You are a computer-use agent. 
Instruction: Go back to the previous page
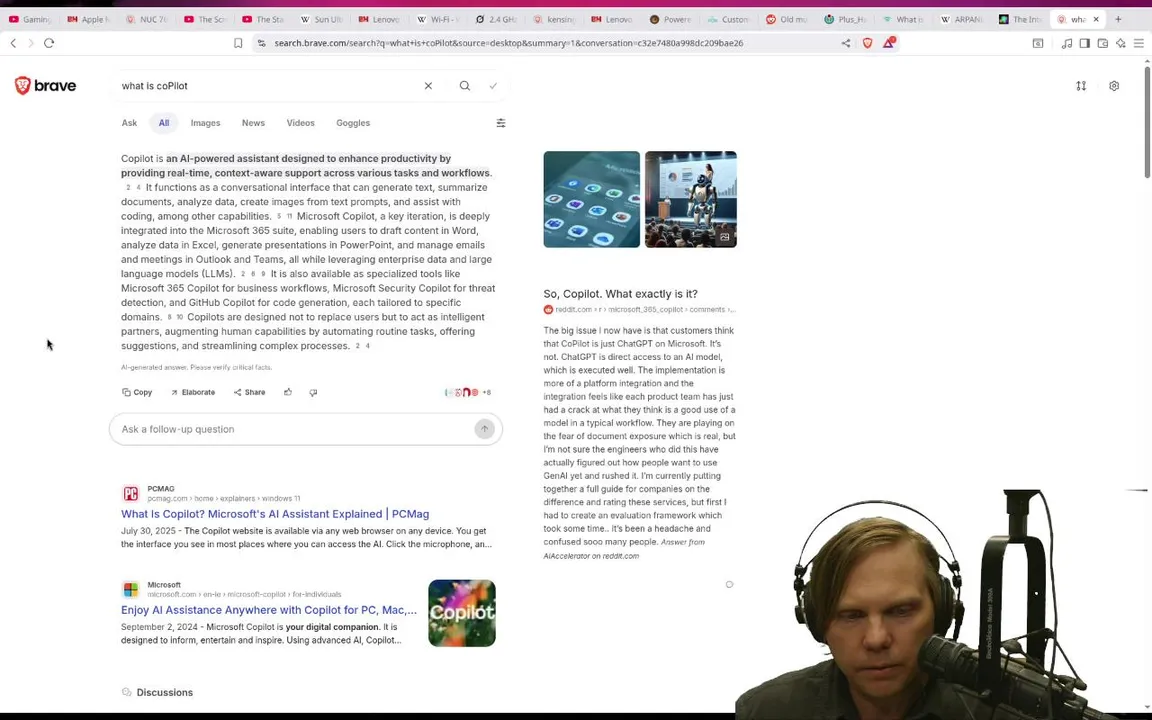(13, 43)
